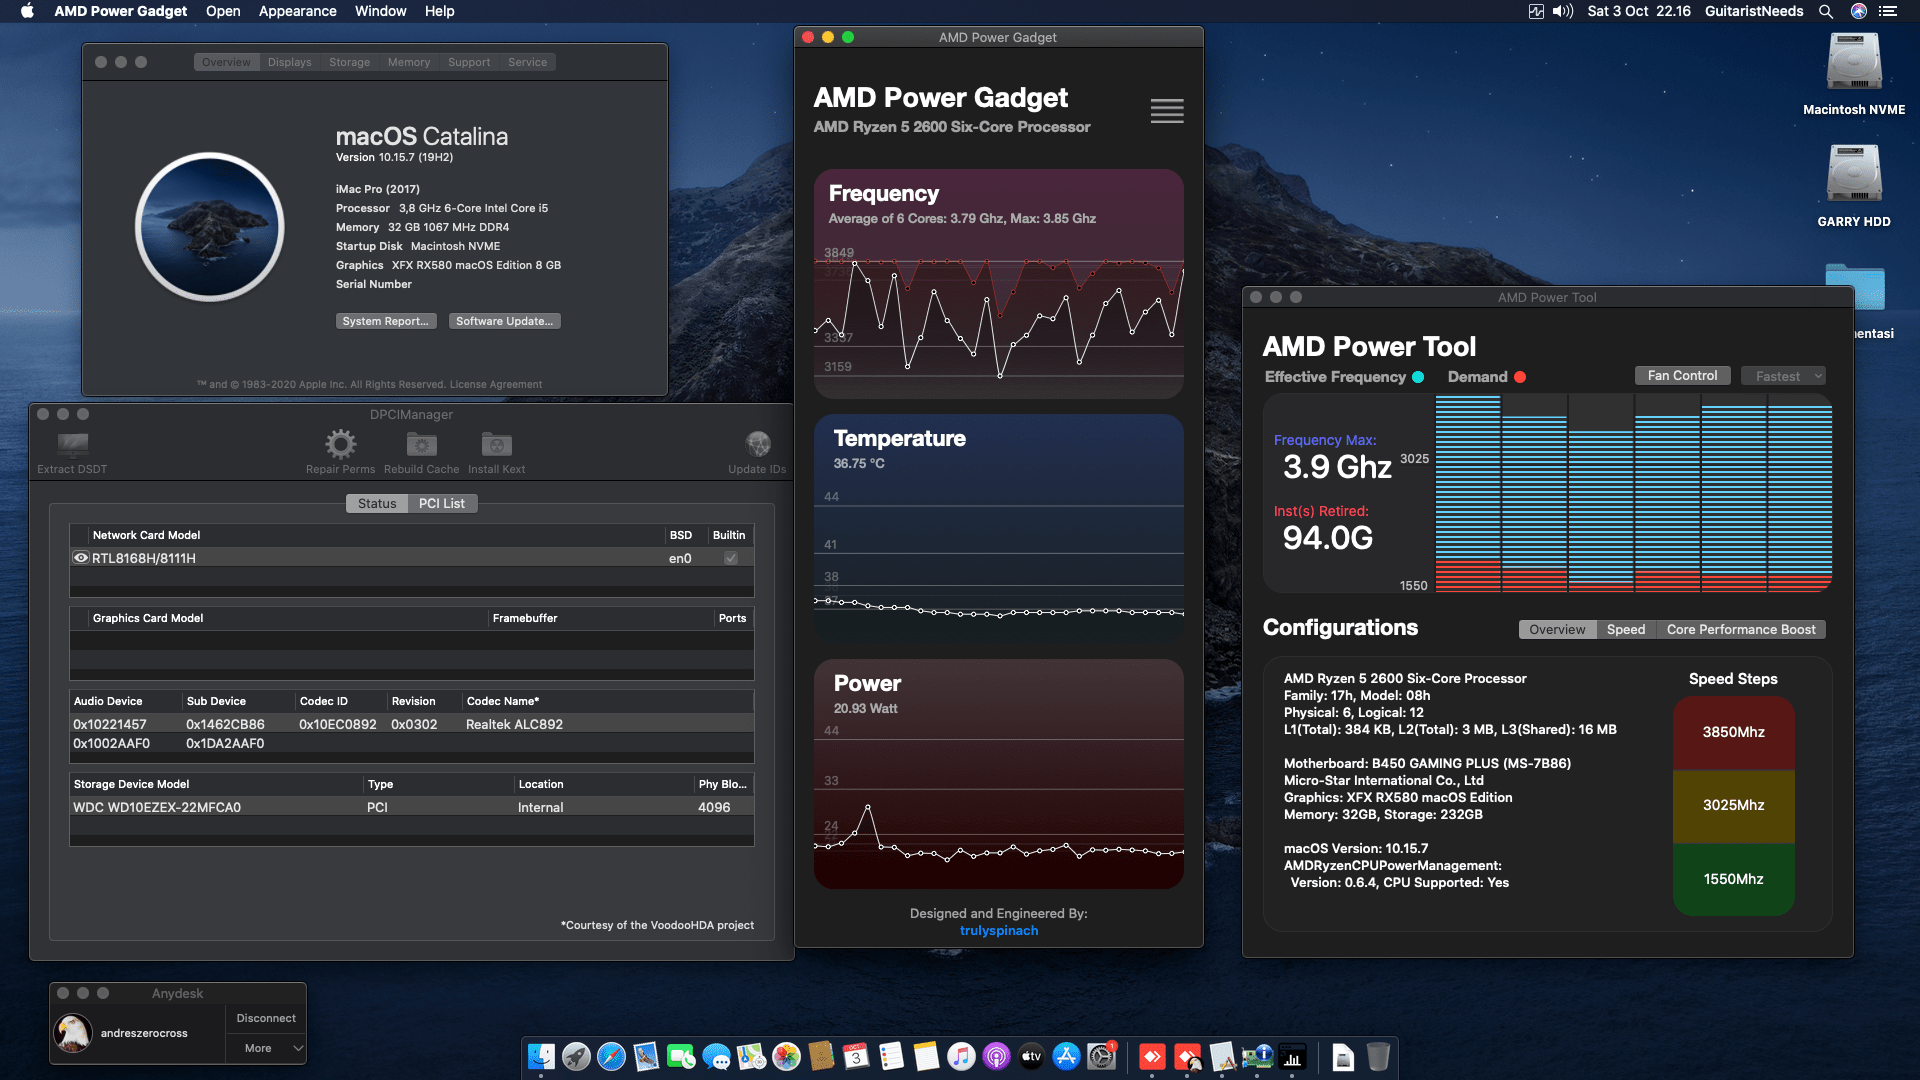Click the Install Kext folder icon
The image size is (1920, 1080).
[495, 445]
